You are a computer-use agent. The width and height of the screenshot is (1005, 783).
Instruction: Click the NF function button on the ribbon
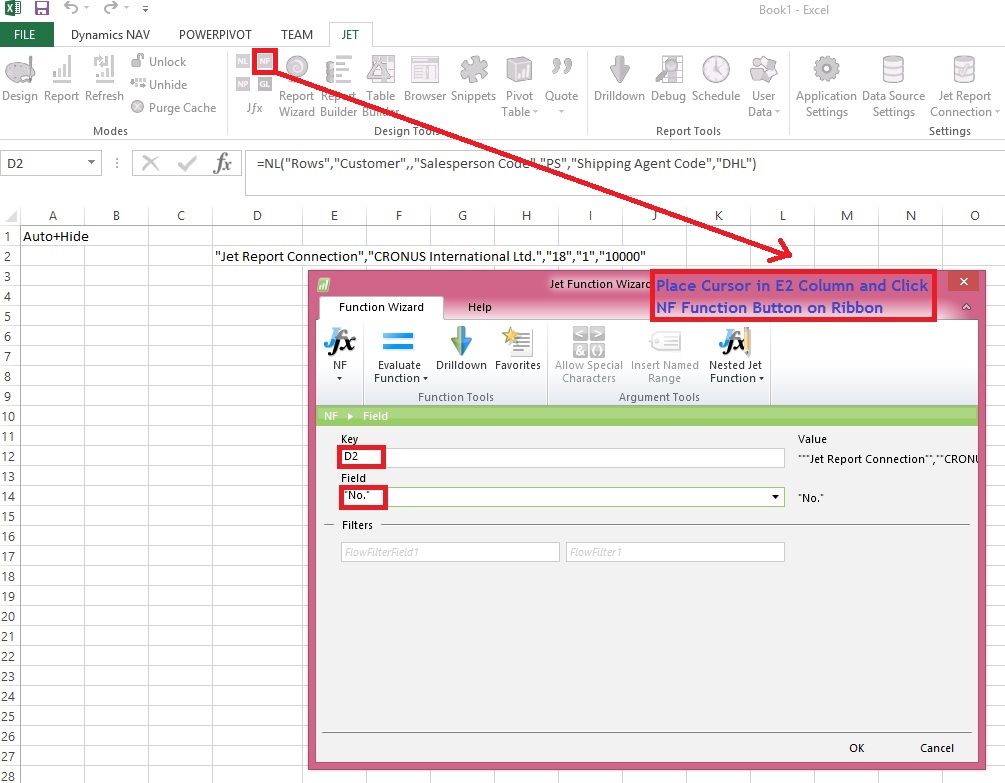(x=264, y=61)
